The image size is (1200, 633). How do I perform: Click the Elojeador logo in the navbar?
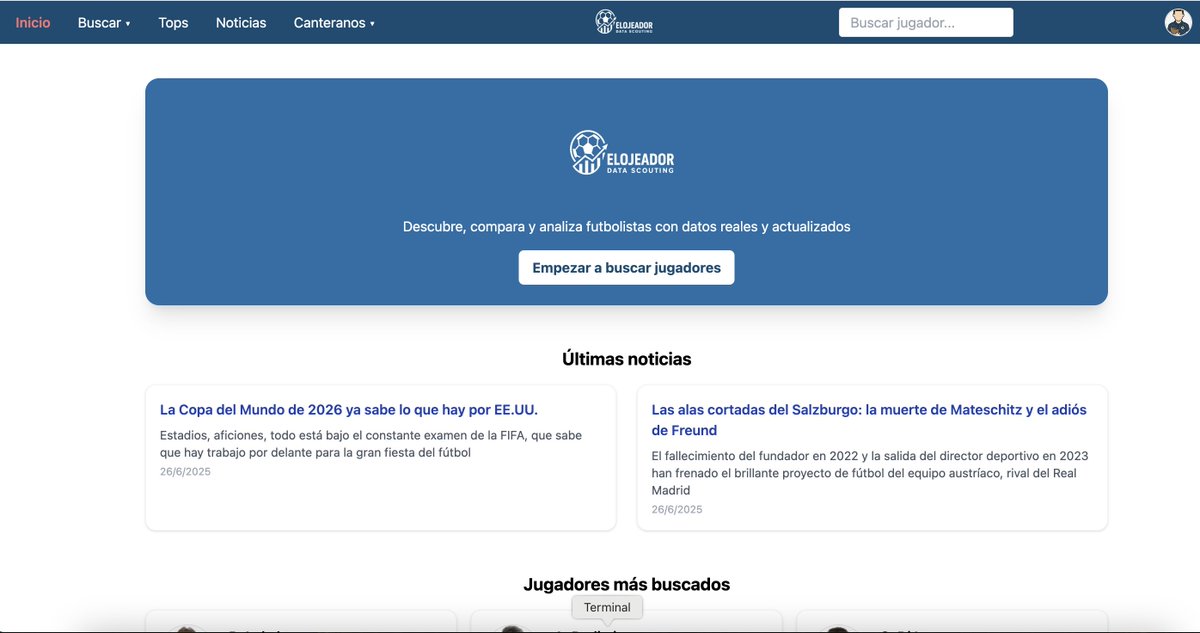click(x=623, y=21)
